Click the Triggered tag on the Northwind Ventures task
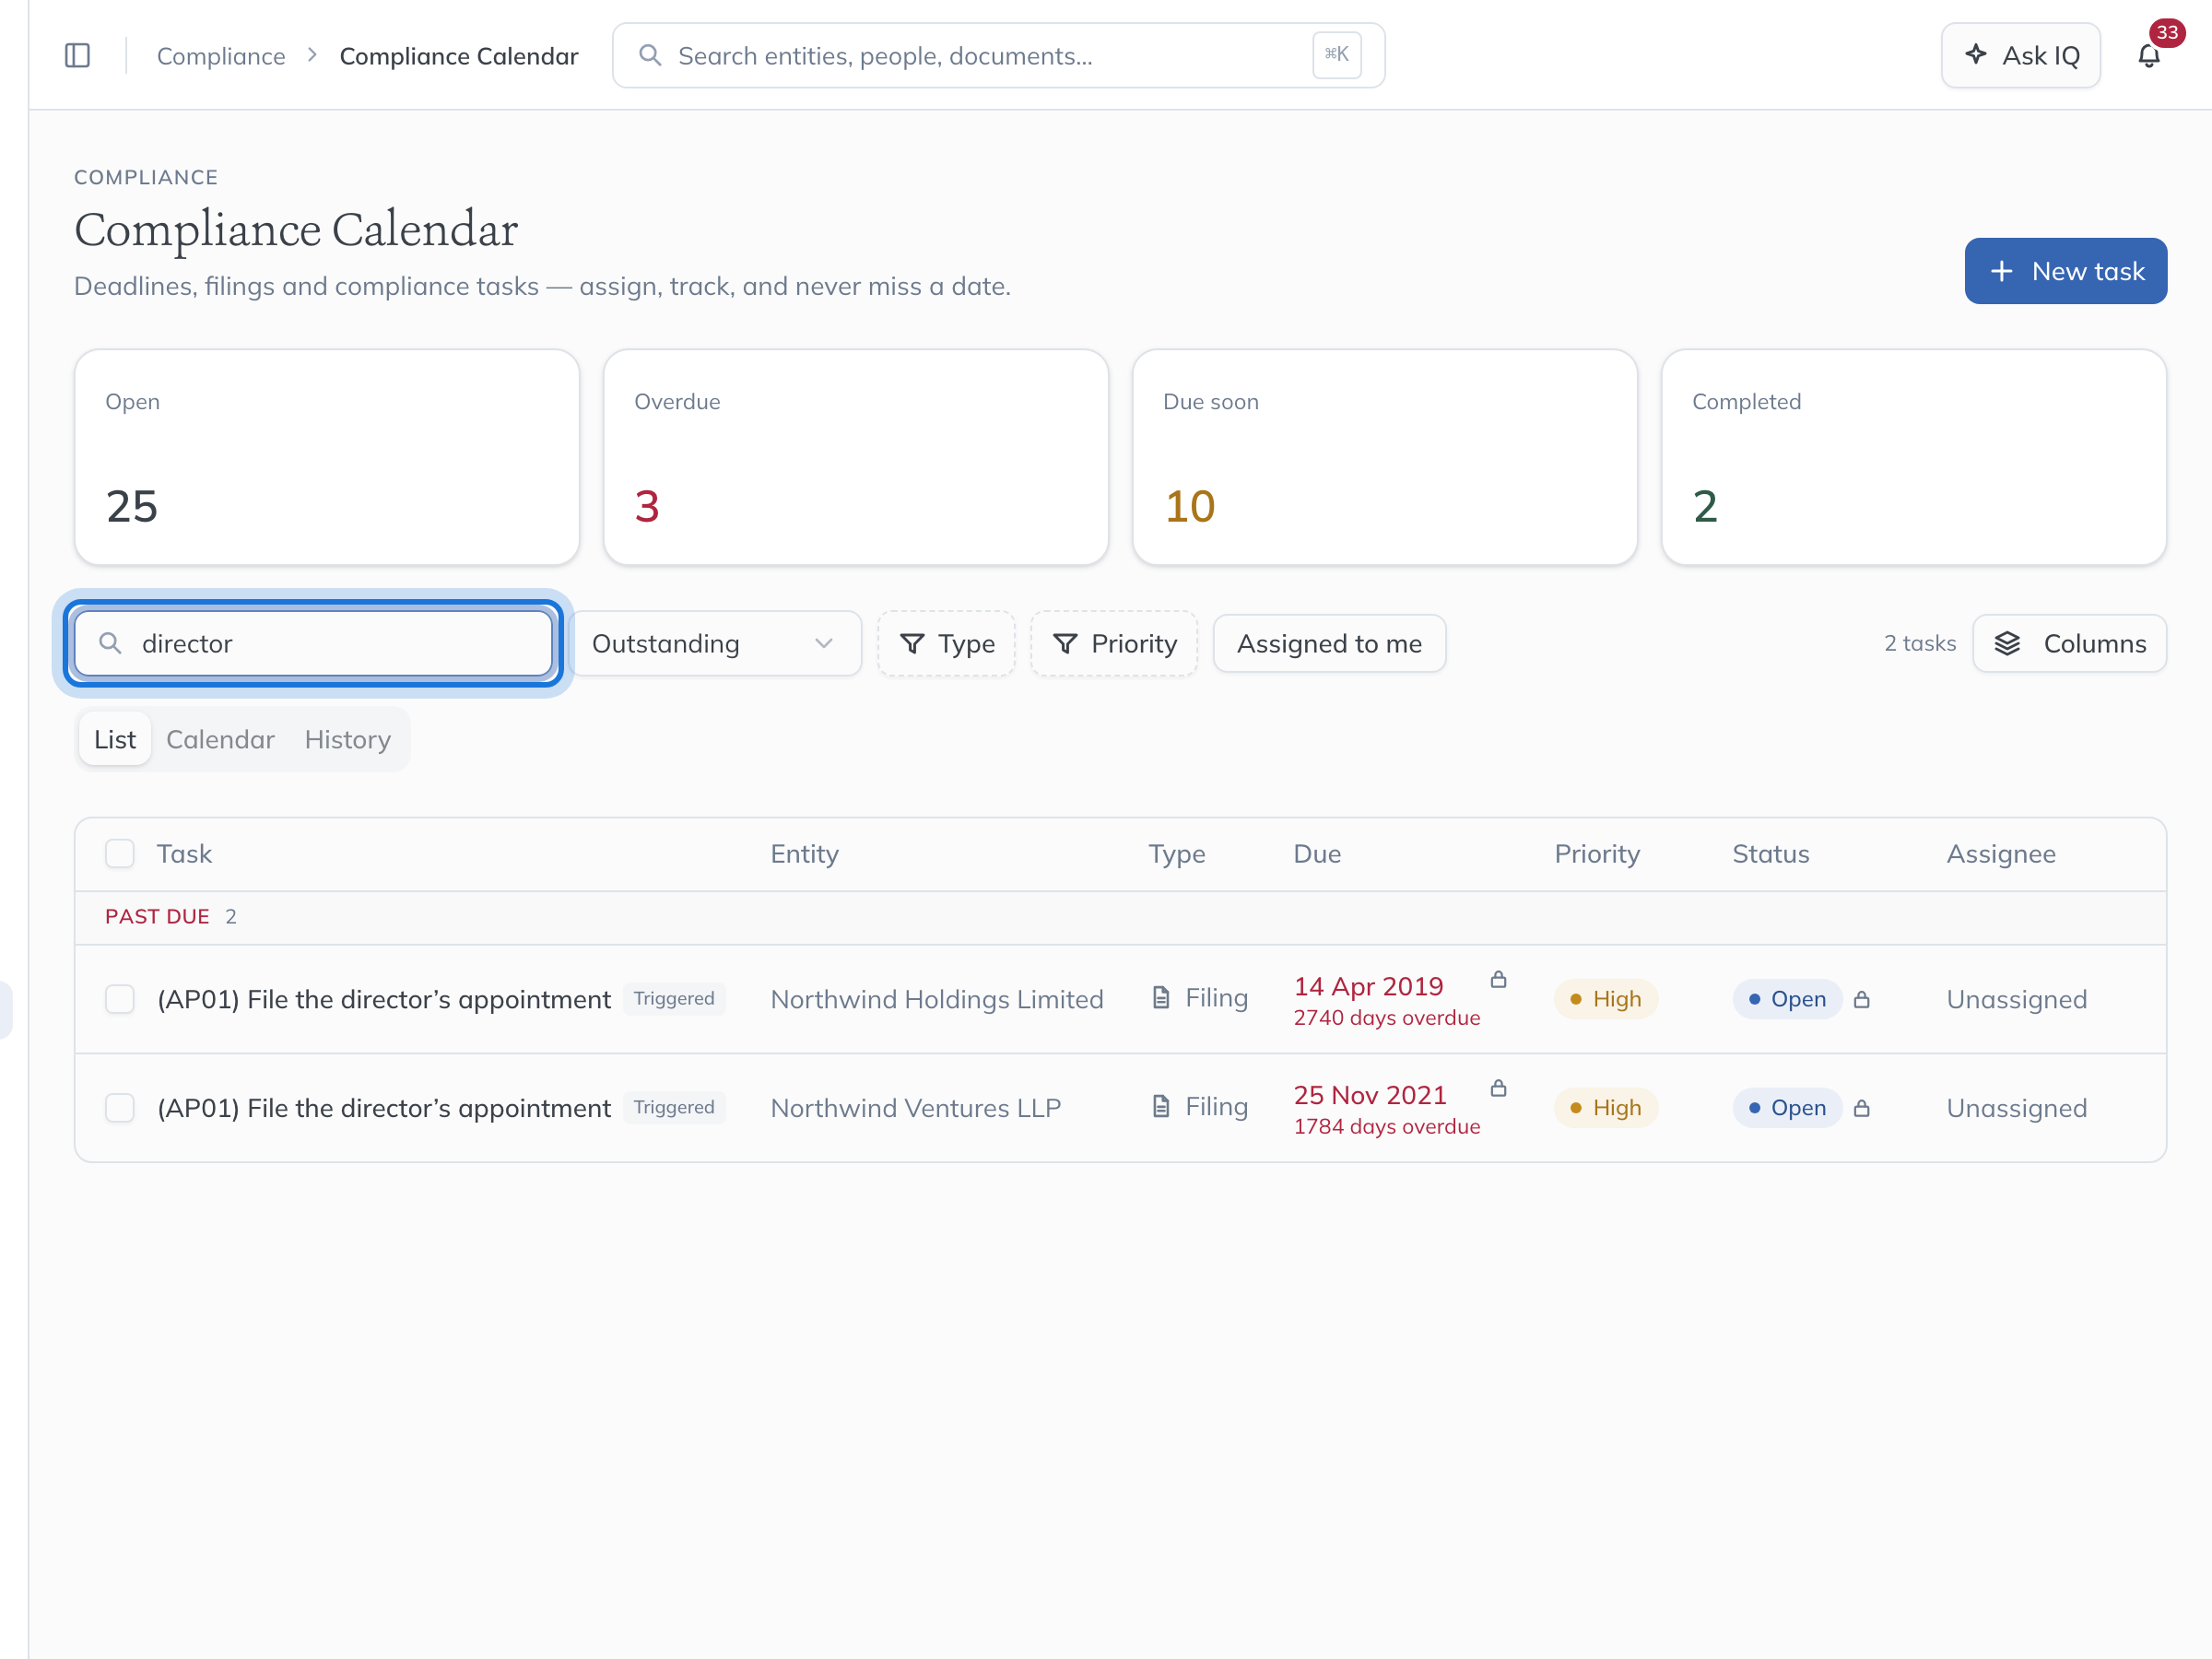The image size is (2212, 1659). coord(674,1108)
